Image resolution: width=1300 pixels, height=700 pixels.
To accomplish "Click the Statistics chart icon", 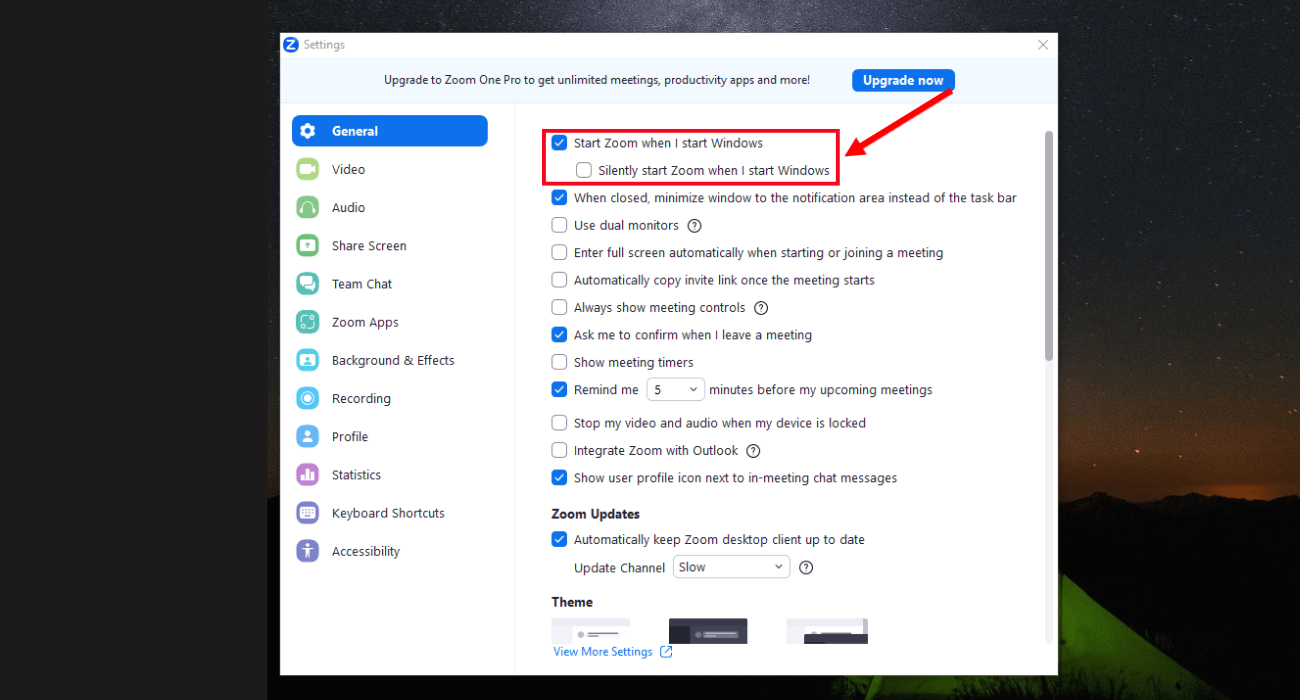I will (308, 475).
